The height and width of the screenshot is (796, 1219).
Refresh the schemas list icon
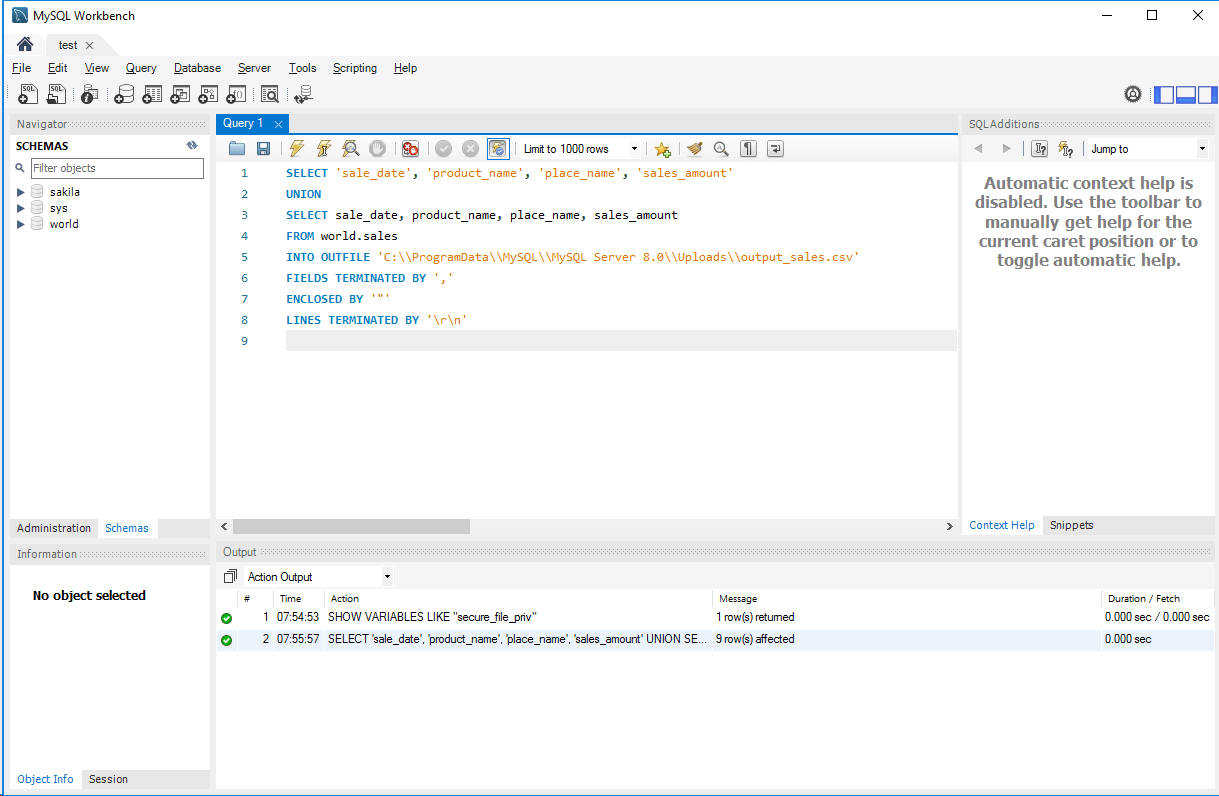tap(192, 146)
